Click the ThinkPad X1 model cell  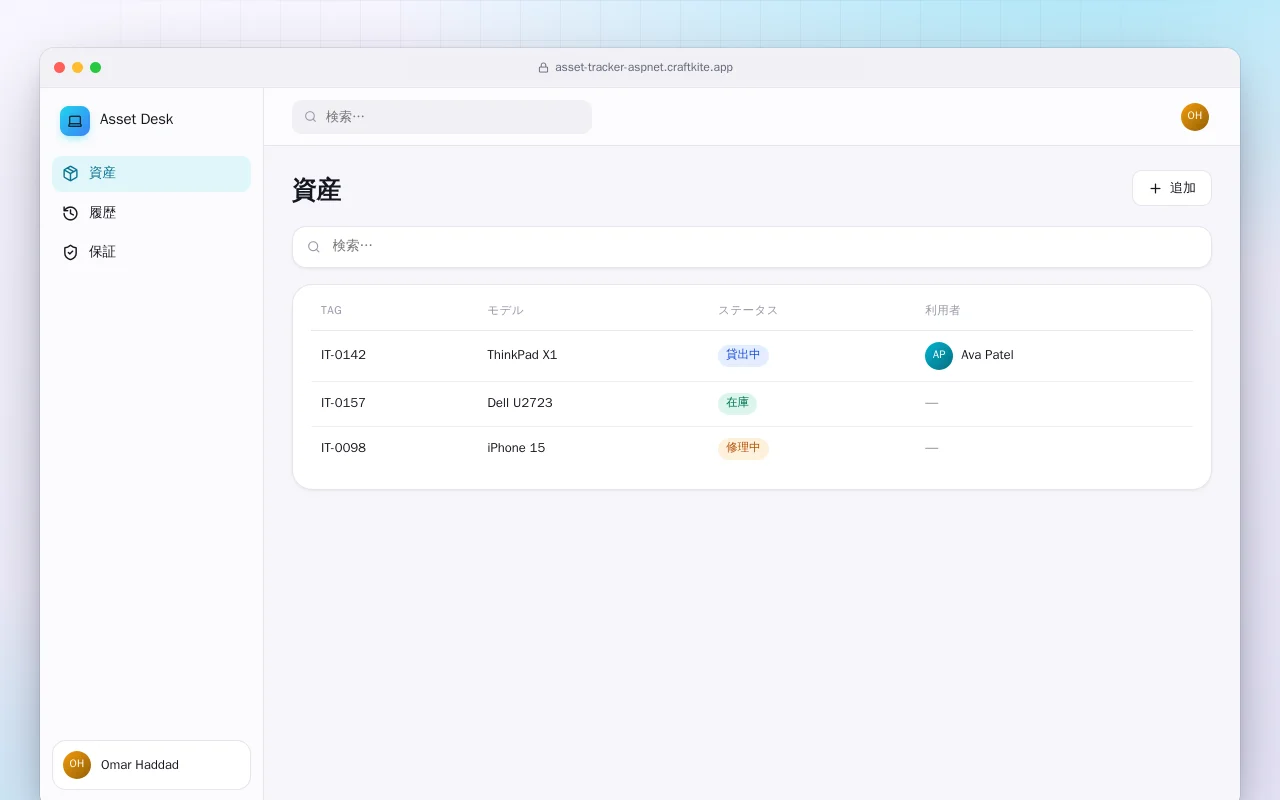click(522, 355)
